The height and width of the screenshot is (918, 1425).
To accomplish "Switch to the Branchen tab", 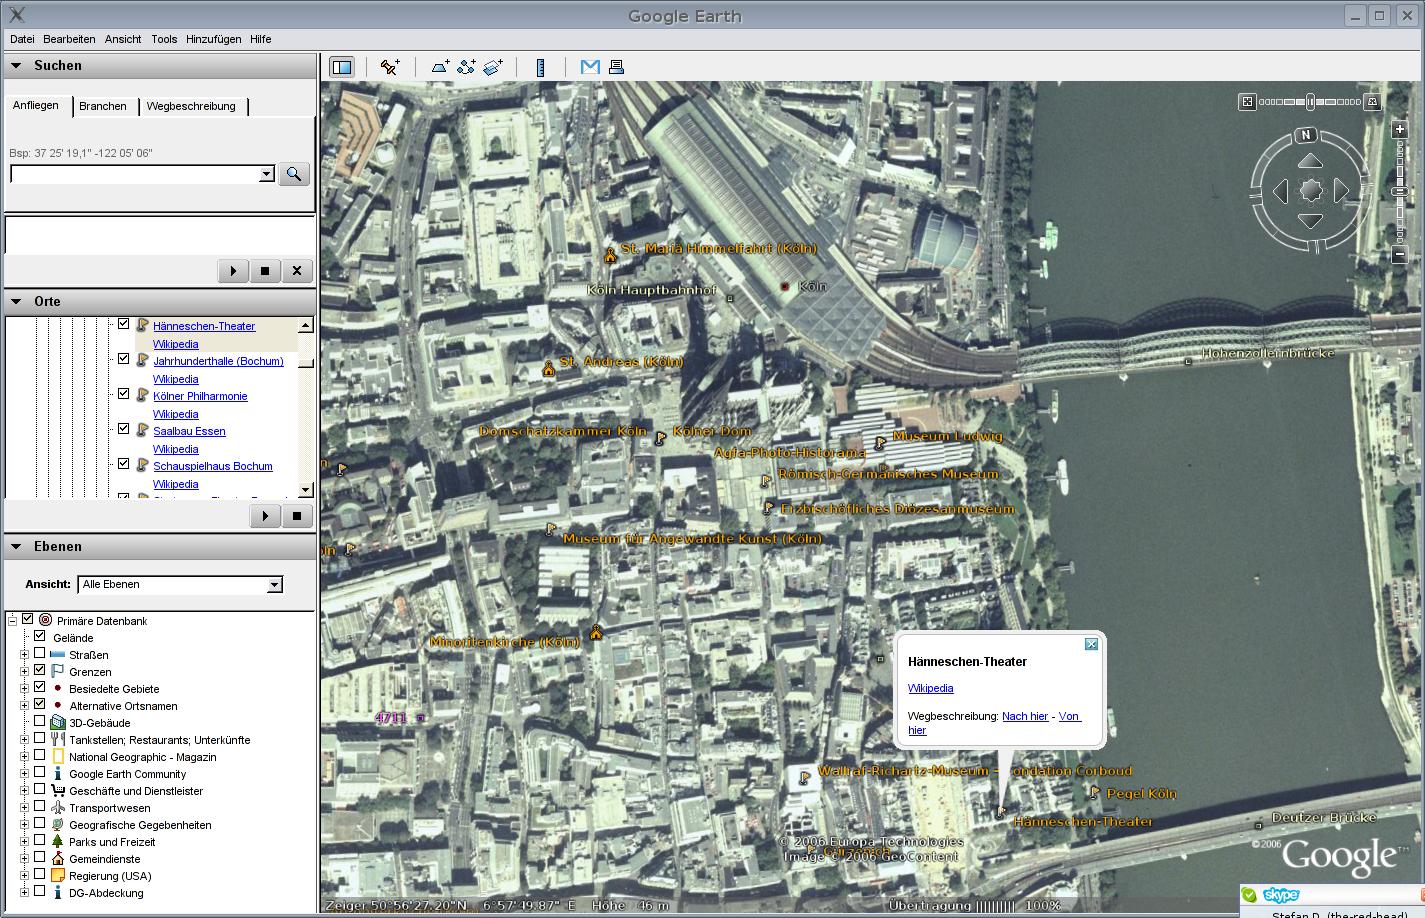I will point(103,106).
